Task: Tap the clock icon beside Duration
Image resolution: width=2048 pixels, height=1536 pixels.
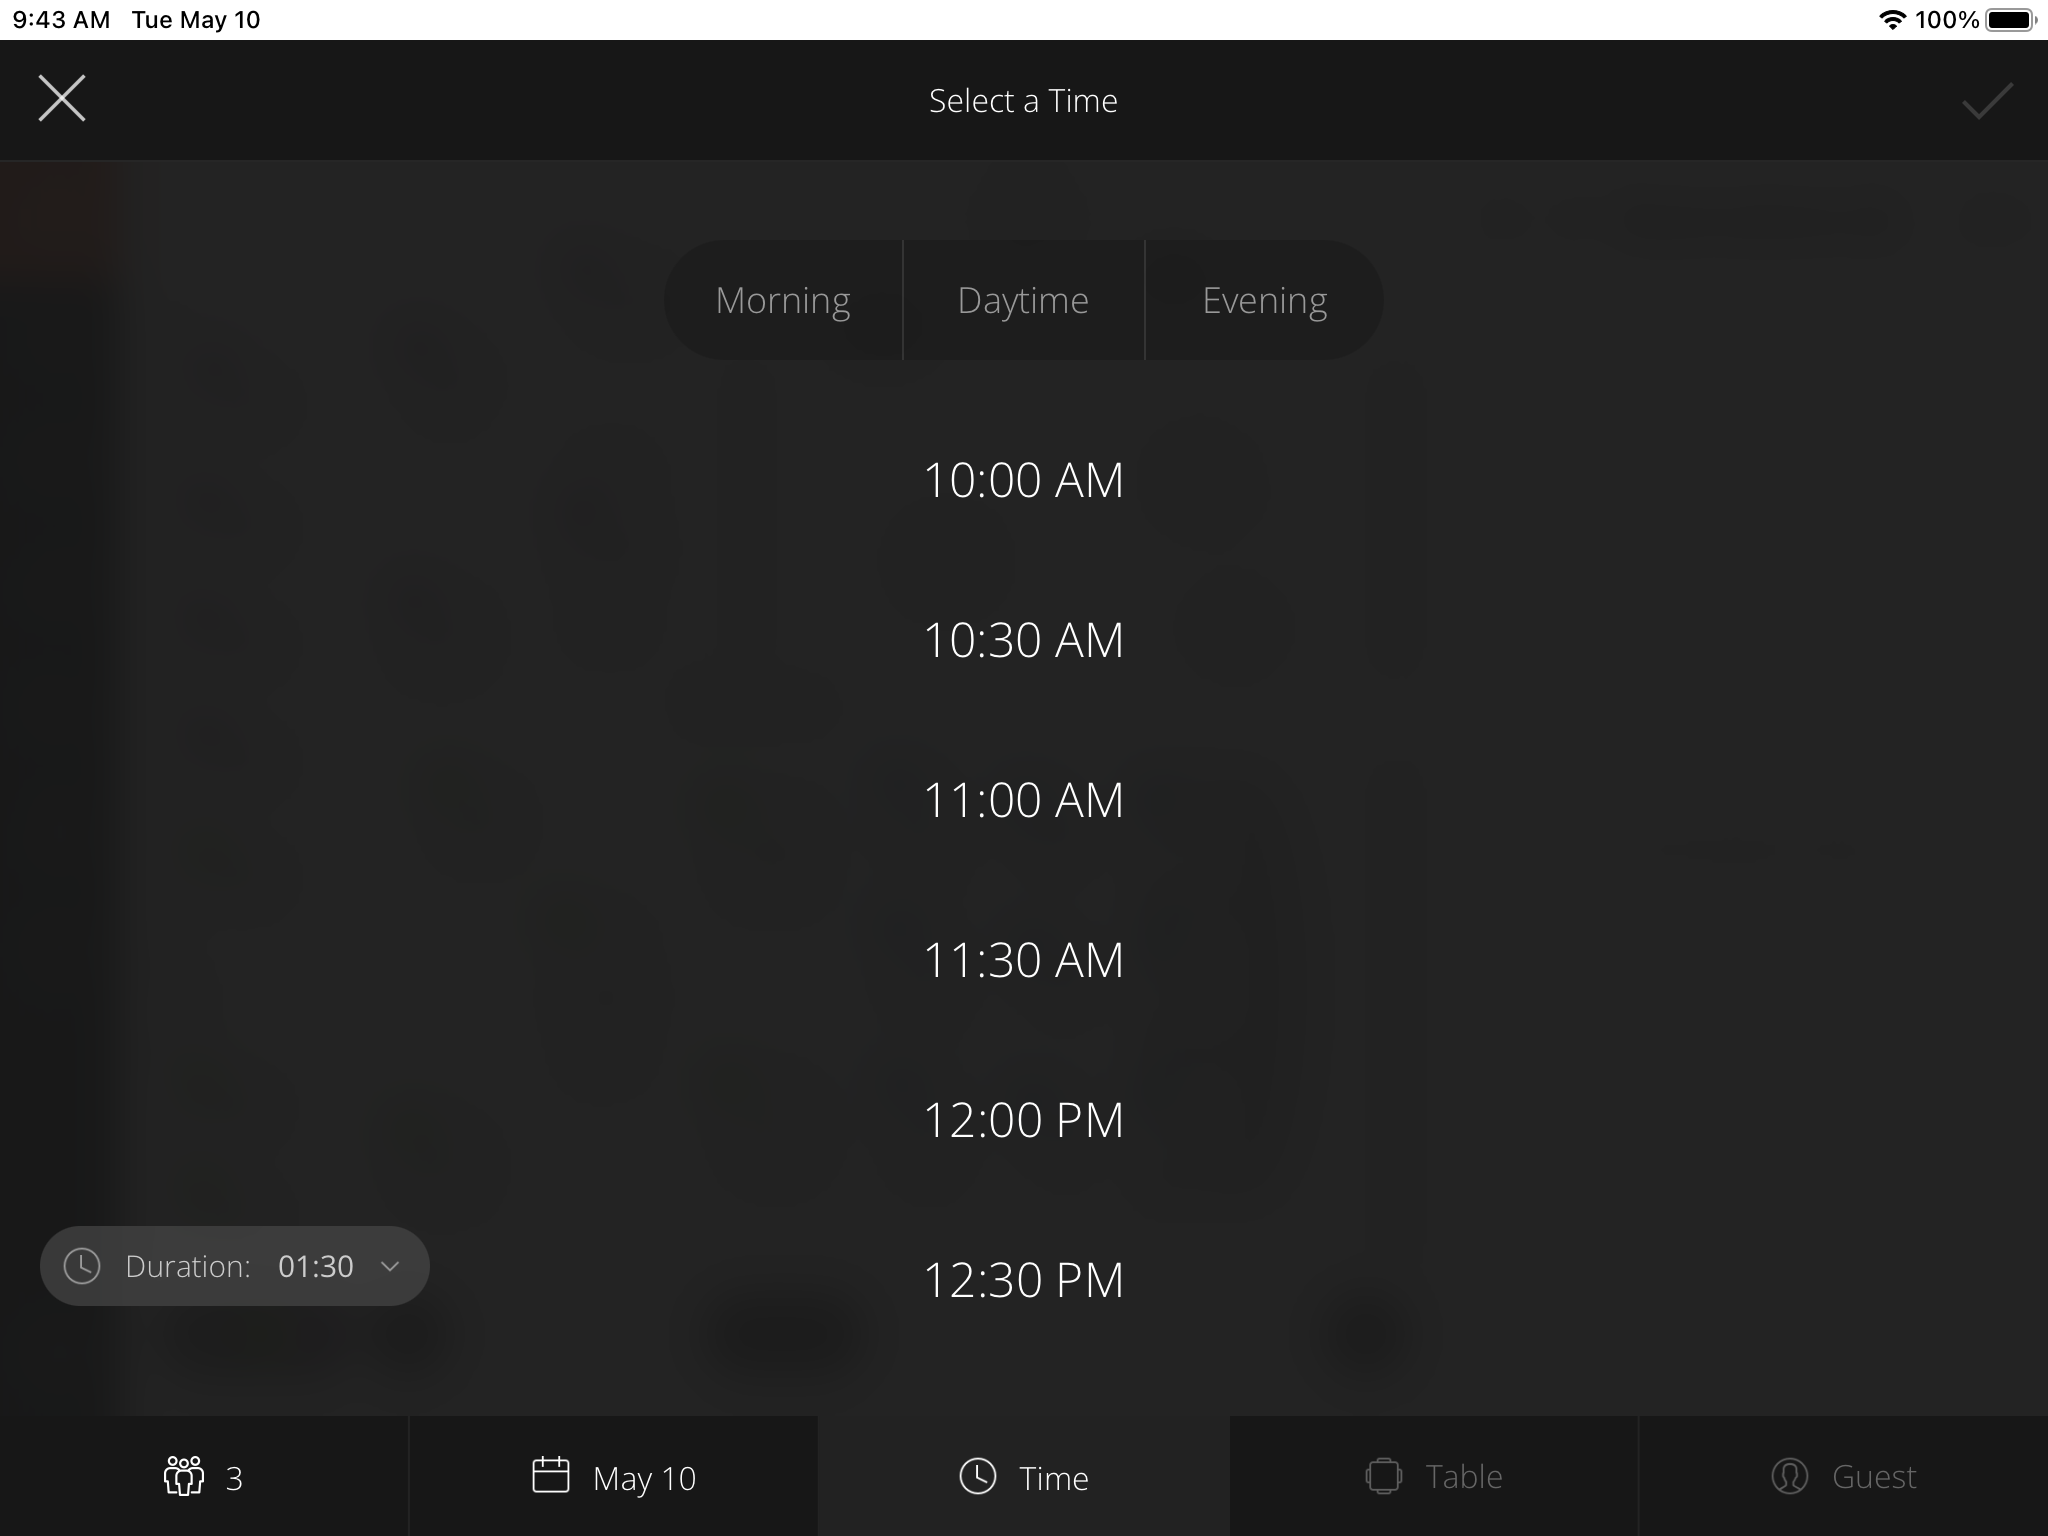Action: tap(82, 1266)
